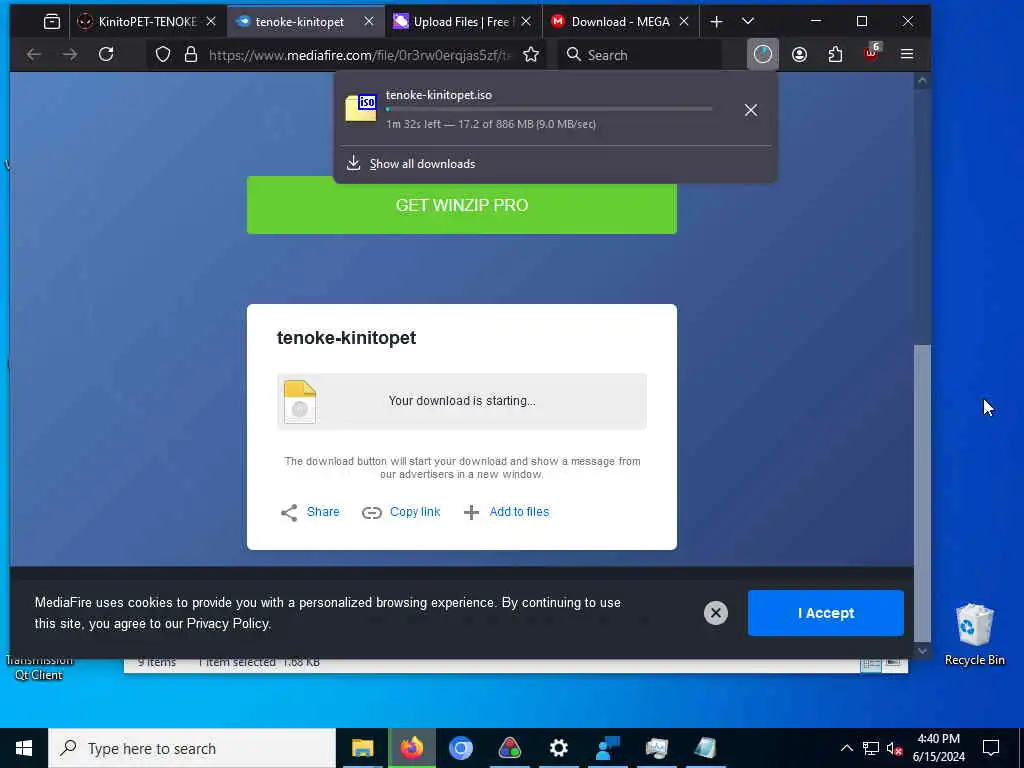
Task: Open Chromium browser taskbar icon
Action: tap(460, 748)
